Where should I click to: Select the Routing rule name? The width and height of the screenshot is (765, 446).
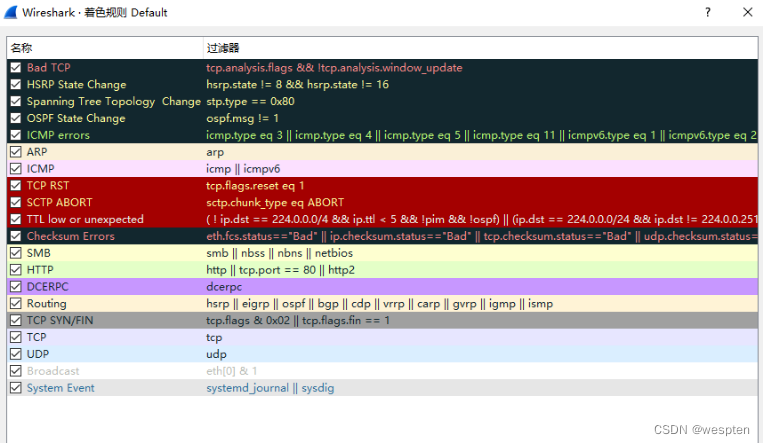click(x=46, y=303)
